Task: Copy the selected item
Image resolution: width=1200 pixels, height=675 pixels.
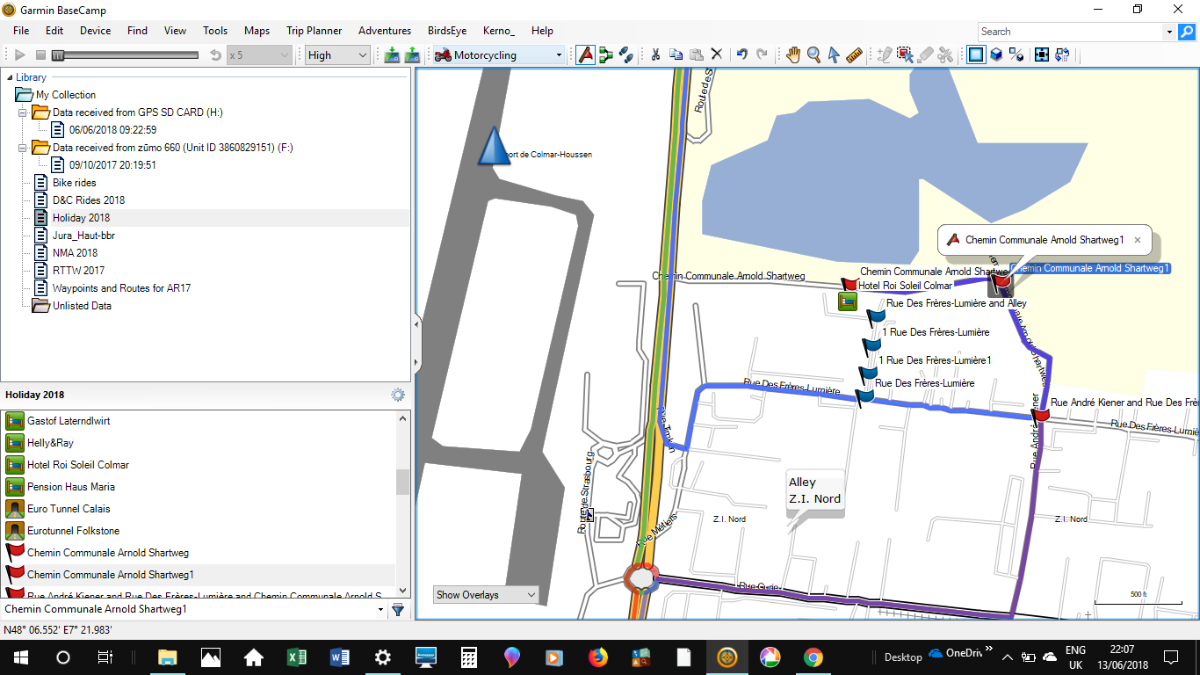Action: (x=676, y=55)
